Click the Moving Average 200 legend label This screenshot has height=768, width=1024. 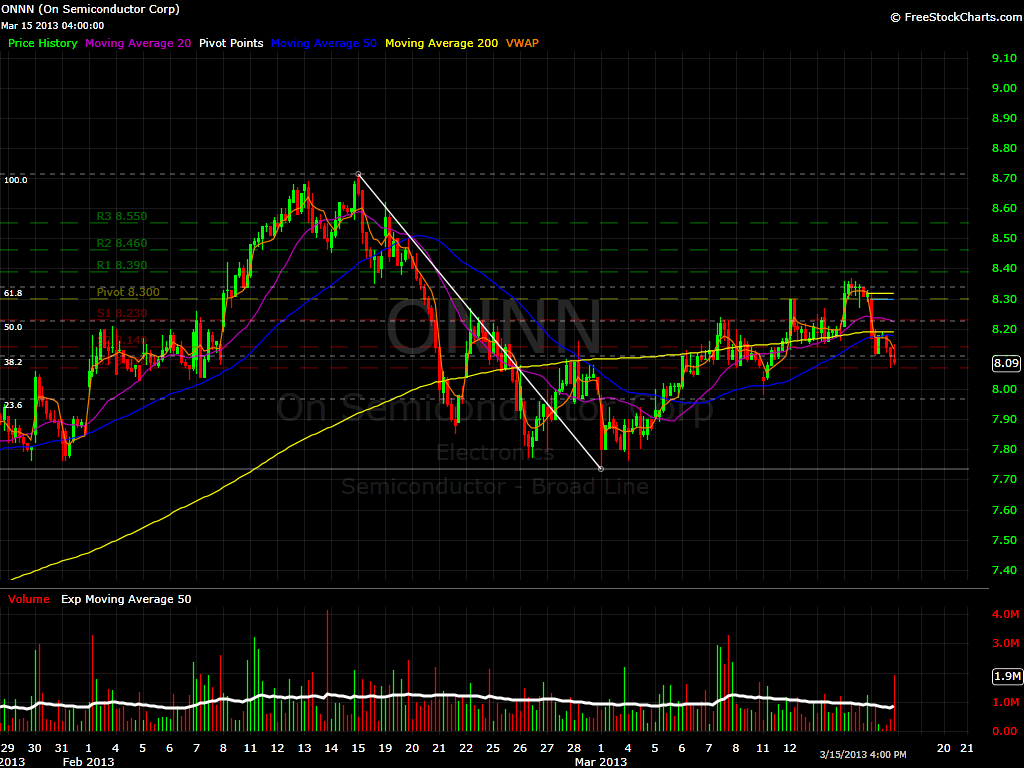pyautogui.click(x=441, y=43)
